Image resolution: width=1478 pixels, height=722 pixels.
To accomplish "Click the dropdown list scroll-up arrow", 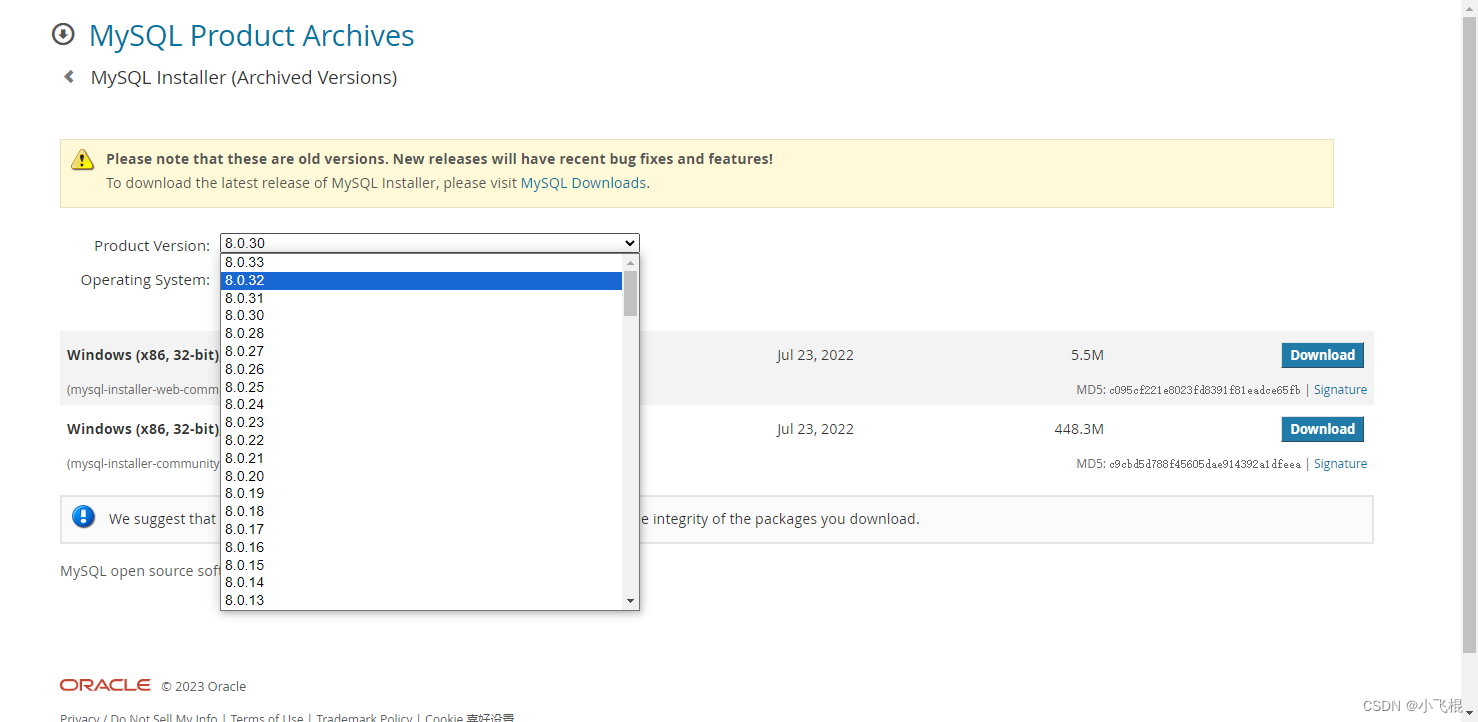I will pos(630,262).
